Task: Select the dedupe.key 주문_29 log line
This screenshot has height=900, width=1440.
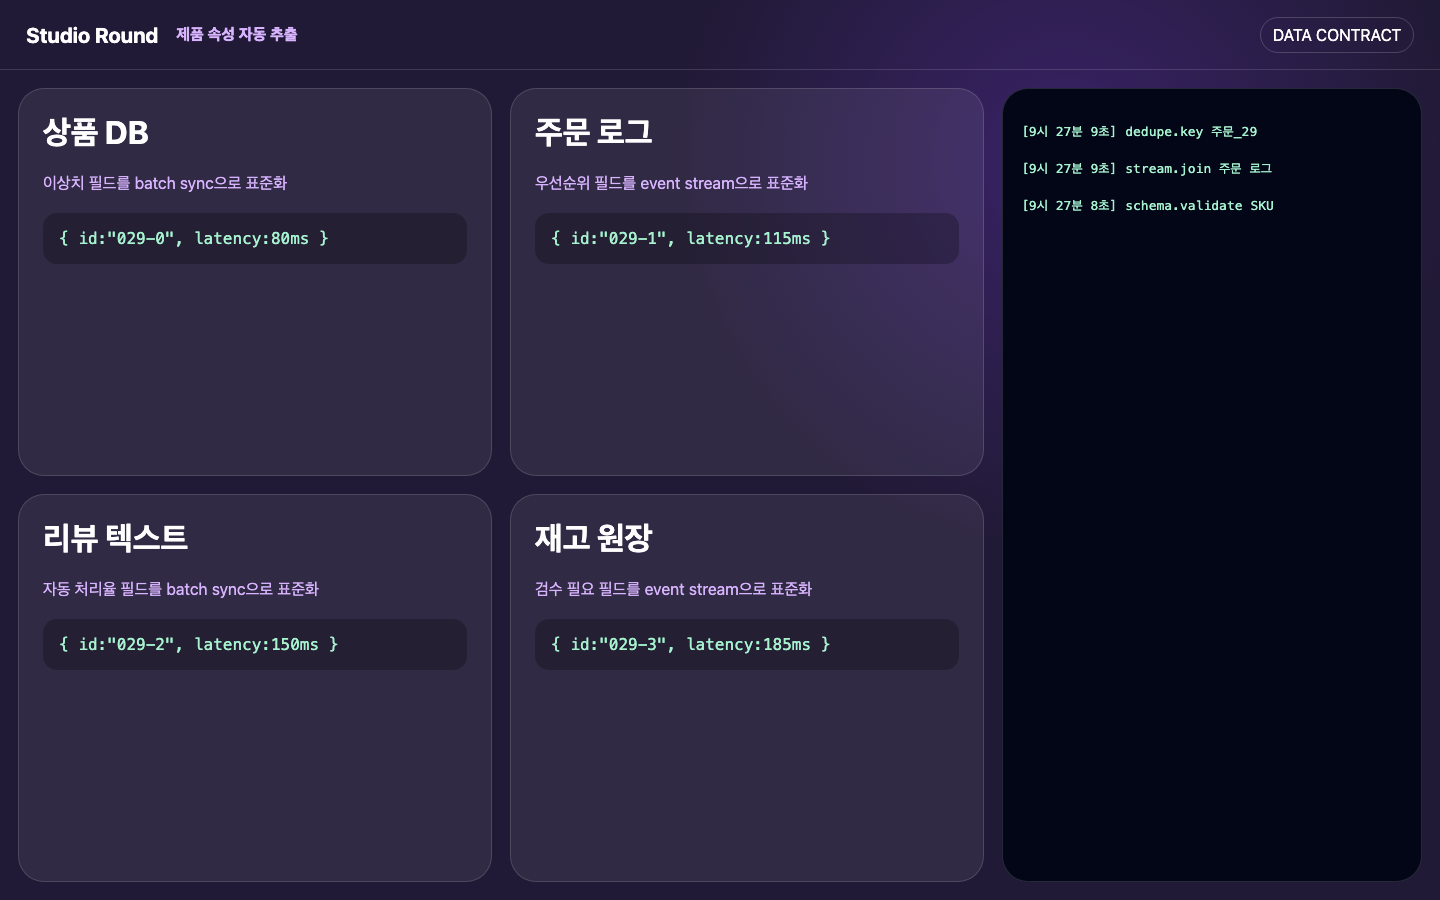Action: pyautogui.click(x=1139, y=131)
